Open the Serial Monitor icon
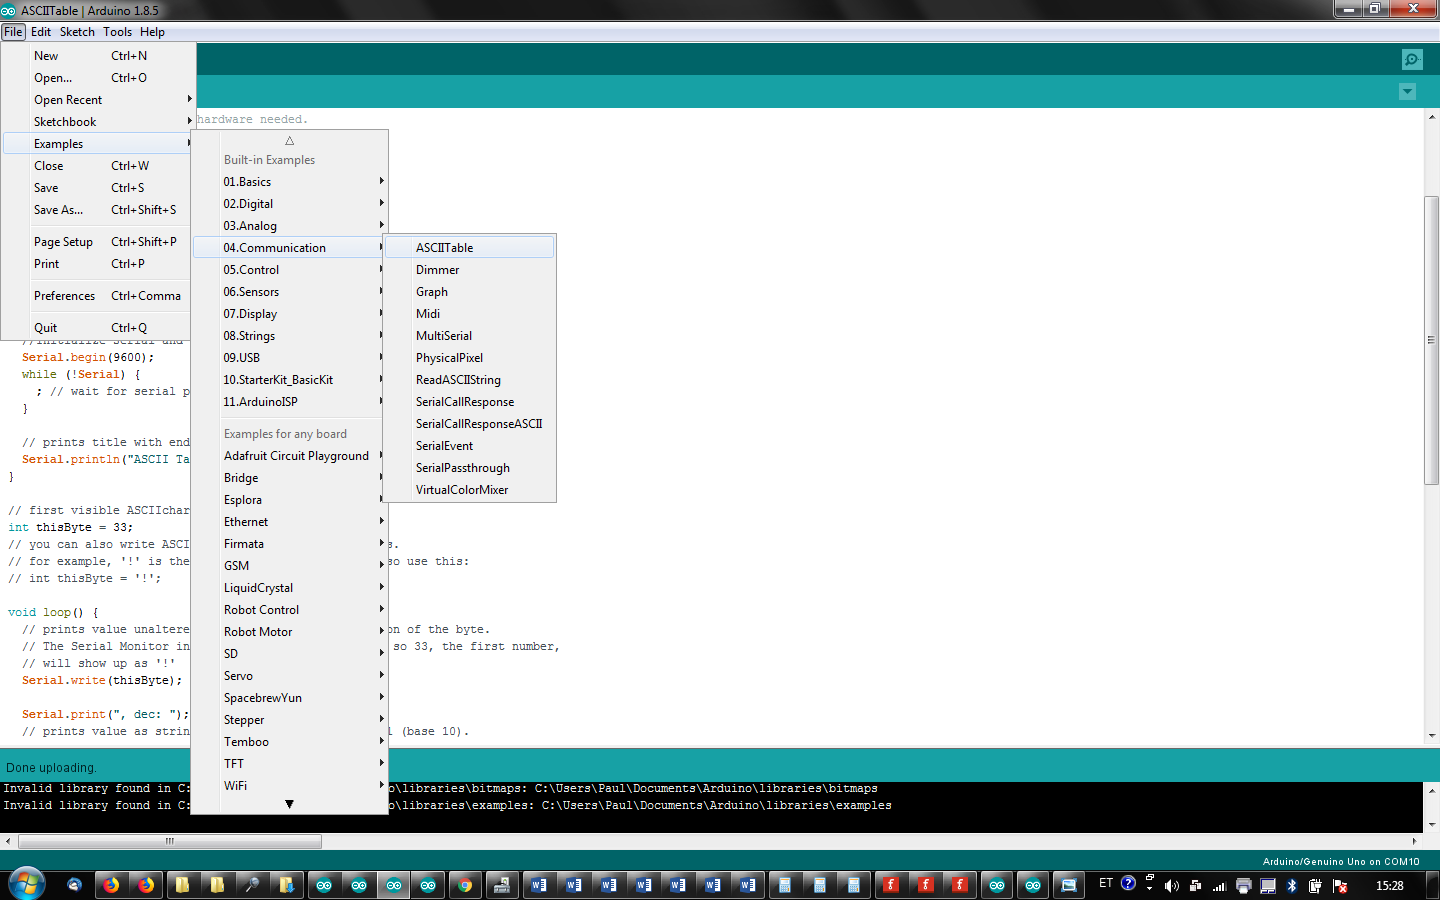1440x900 pixels. point(1411,59)
